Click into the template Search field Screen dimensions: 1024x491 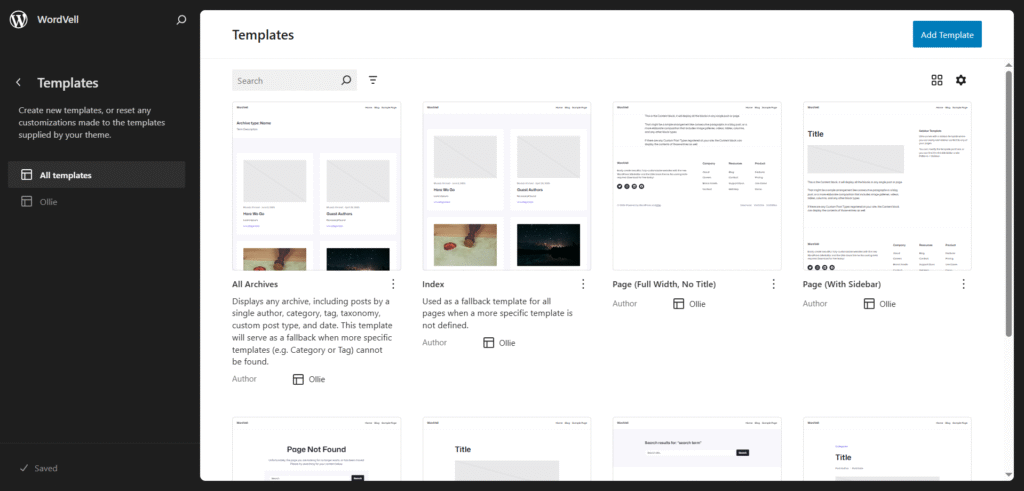pyautogui.click(x=284, y=80)
